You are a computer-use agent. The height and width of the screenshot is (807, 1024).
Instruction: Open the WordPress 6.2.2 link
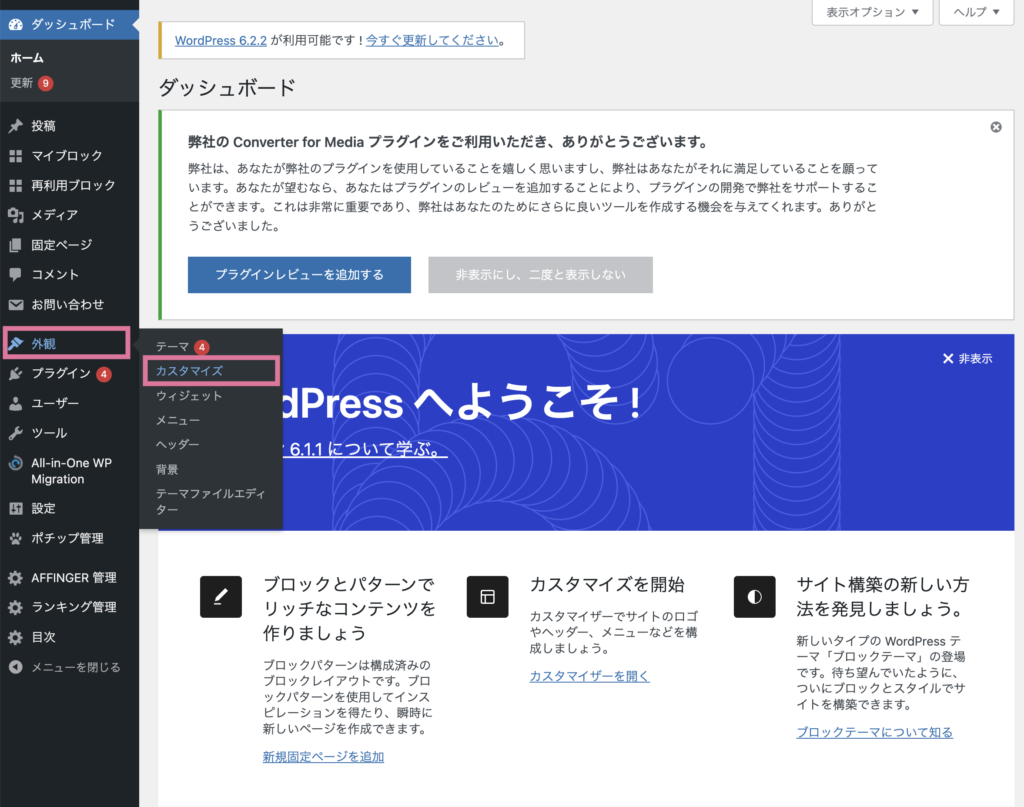(221, 40)
